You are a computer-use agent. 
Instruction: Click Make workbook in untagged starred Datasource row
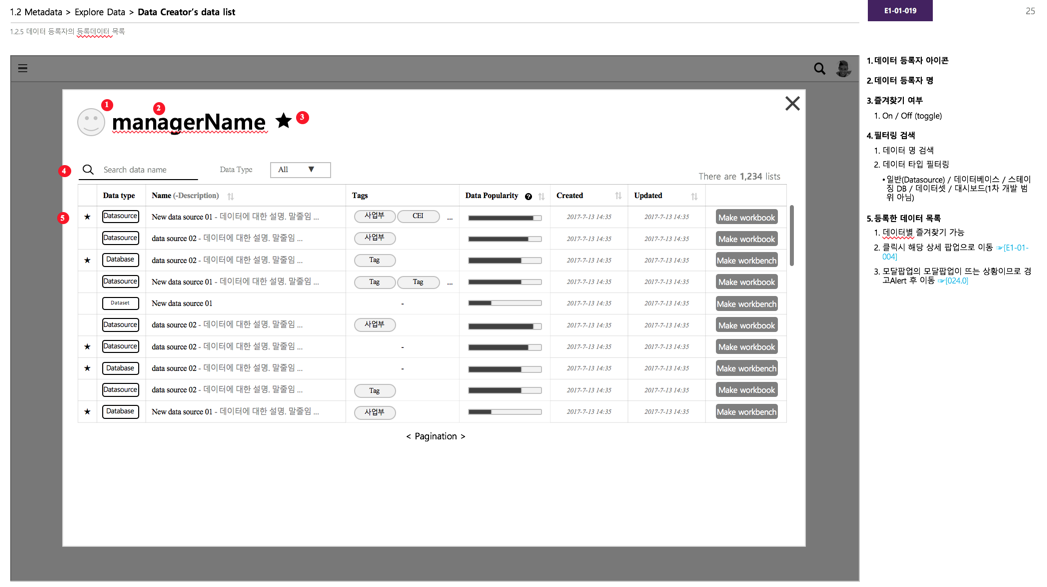click(747, 347)
